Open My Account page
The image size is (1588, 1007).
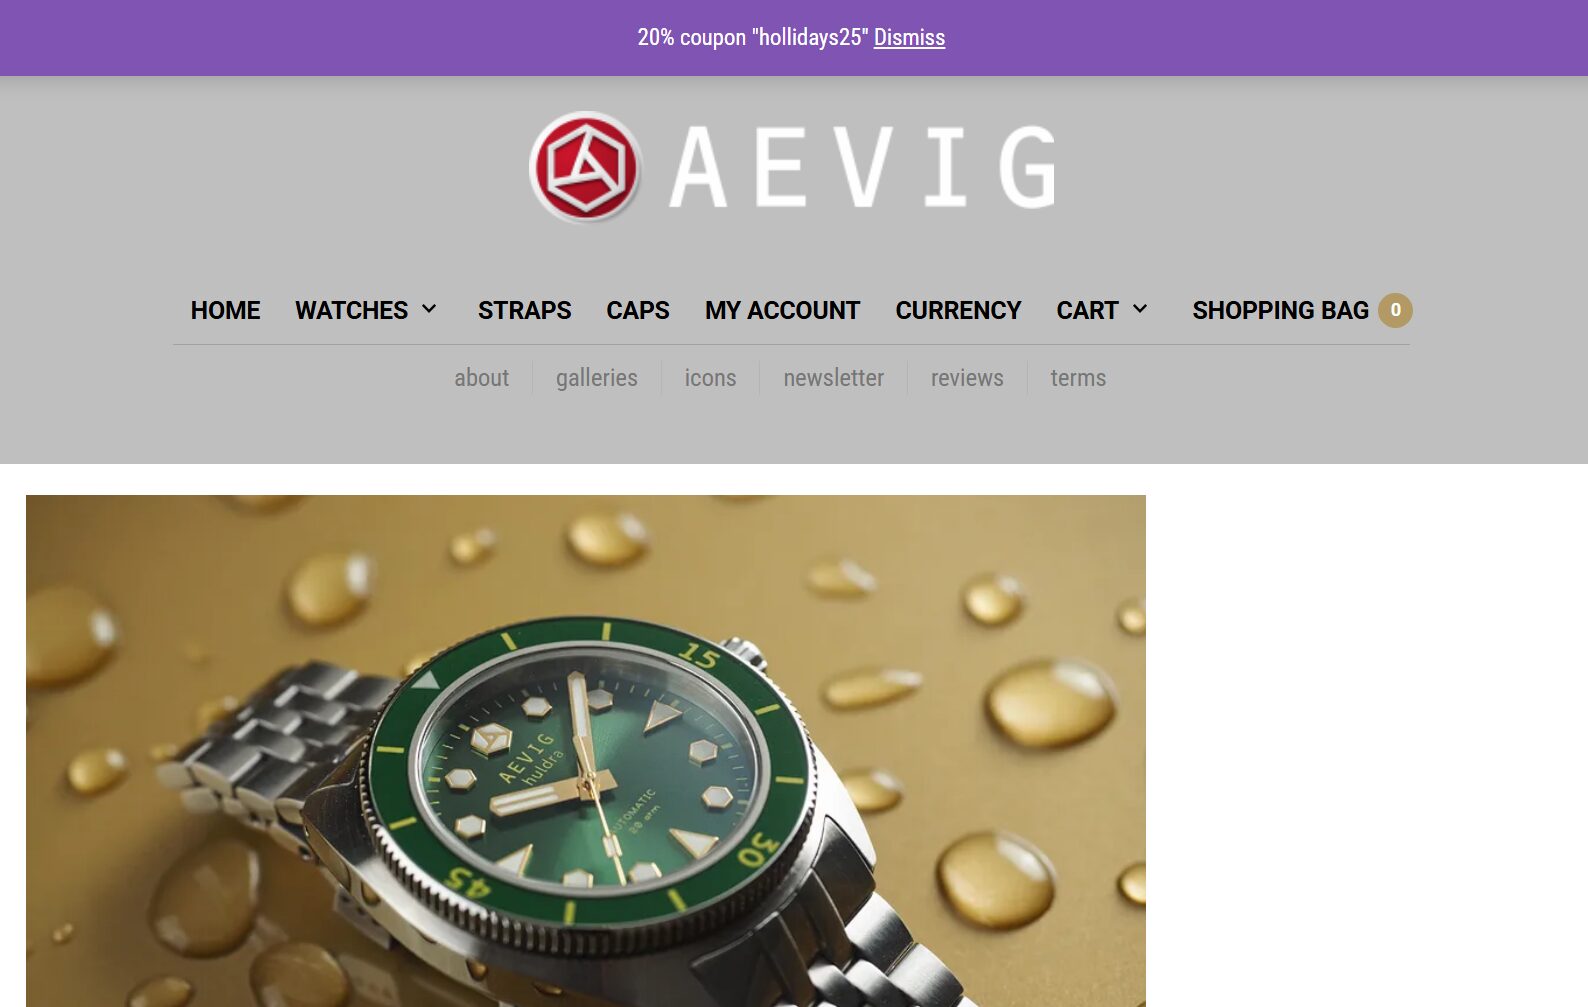pos(782,310)
